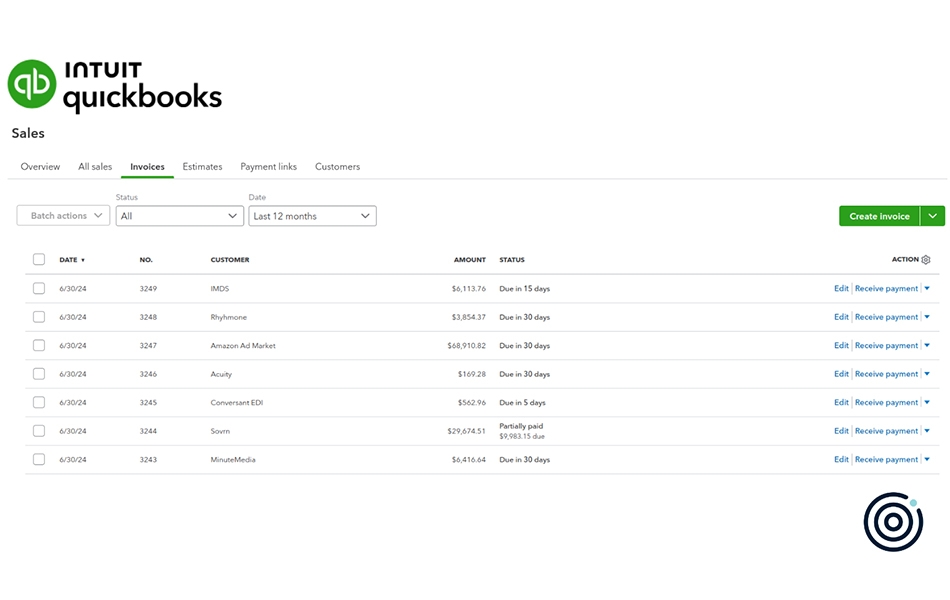Receive payment for MinuteMedia invoice

tap(886, 459)
